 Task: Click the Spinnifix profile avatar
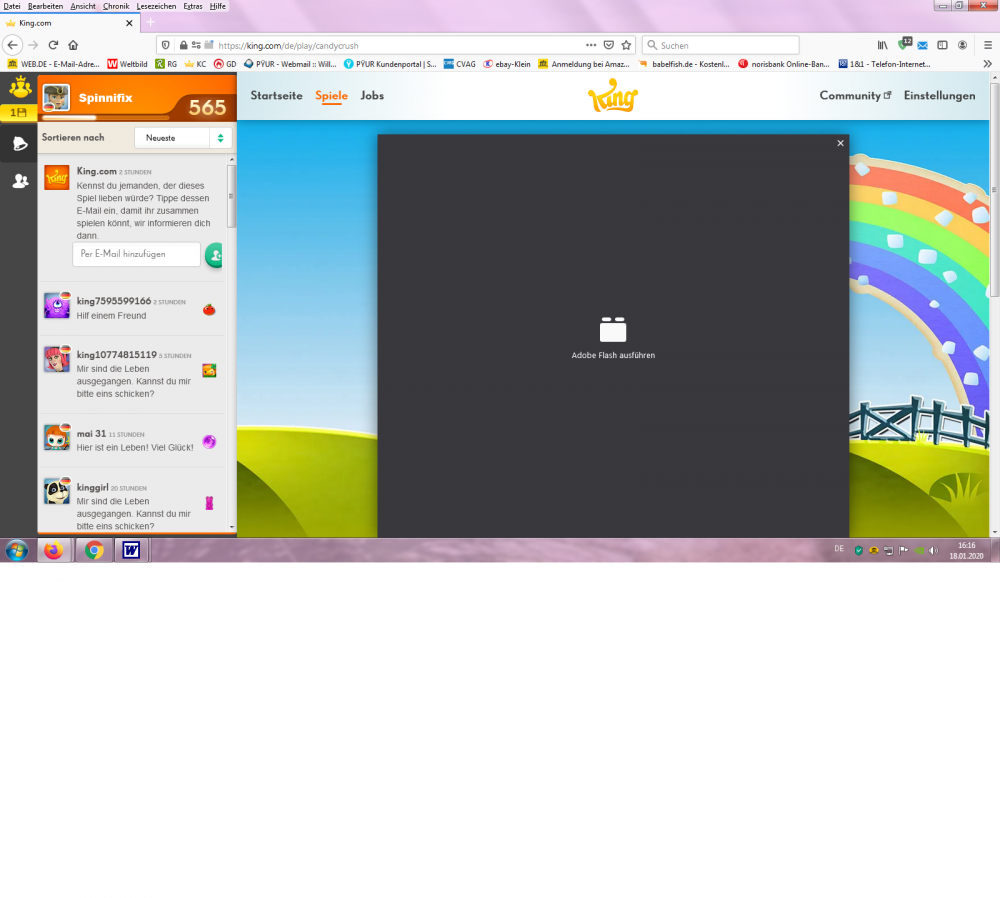tap(56, 98)
